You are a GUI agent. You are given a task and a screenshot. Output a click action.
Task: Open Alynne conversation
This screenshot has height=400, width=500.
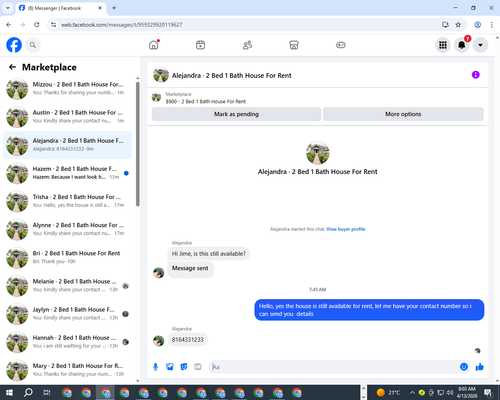67,229
